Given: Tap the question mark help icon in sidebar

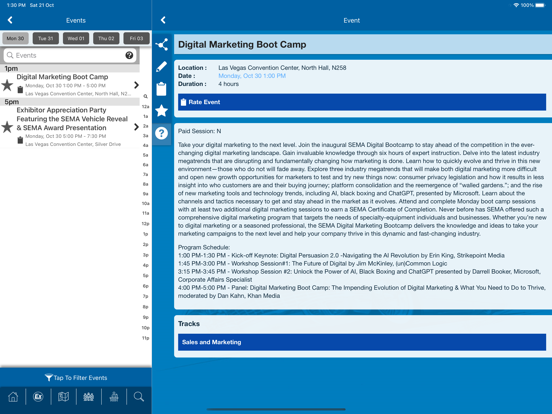Looking at the screenshot, I should [162, 133].
